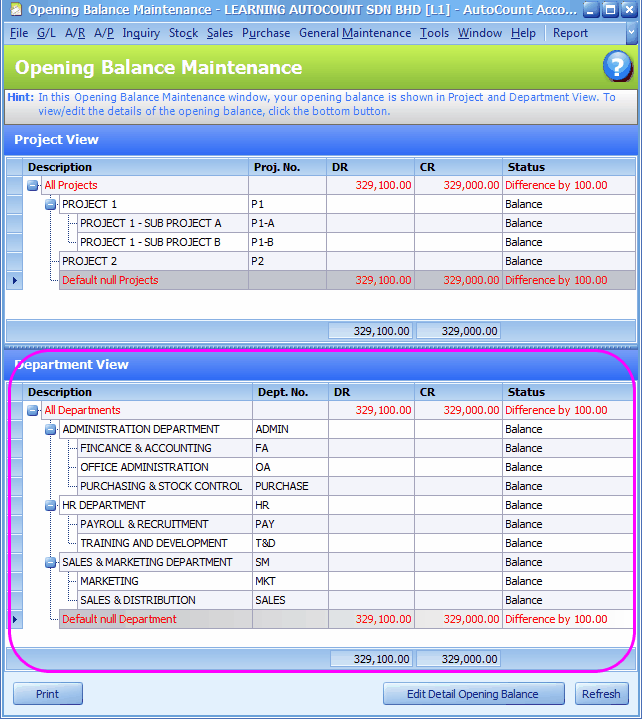Open the Sales menu
Screen dimensions: 642x719
pyautogui.click(x=220, y=33)
